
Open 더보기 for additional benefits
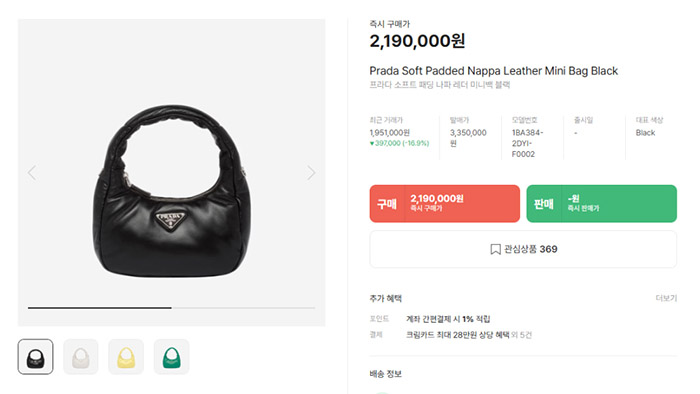click(666, 298)
